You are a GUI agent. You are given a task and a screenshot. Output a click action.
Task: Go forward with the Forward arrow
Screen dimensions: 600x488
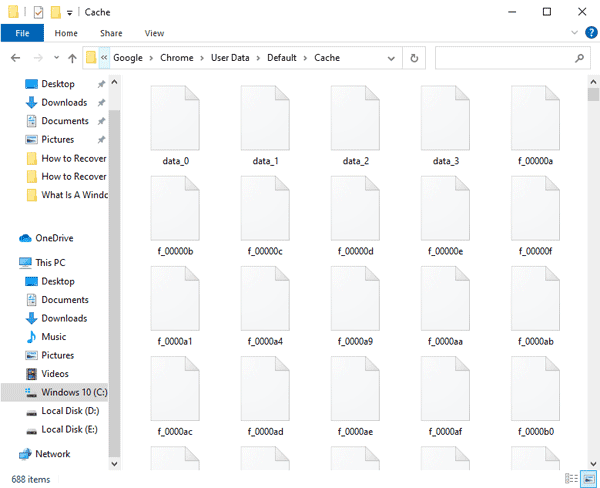[38, 58]
